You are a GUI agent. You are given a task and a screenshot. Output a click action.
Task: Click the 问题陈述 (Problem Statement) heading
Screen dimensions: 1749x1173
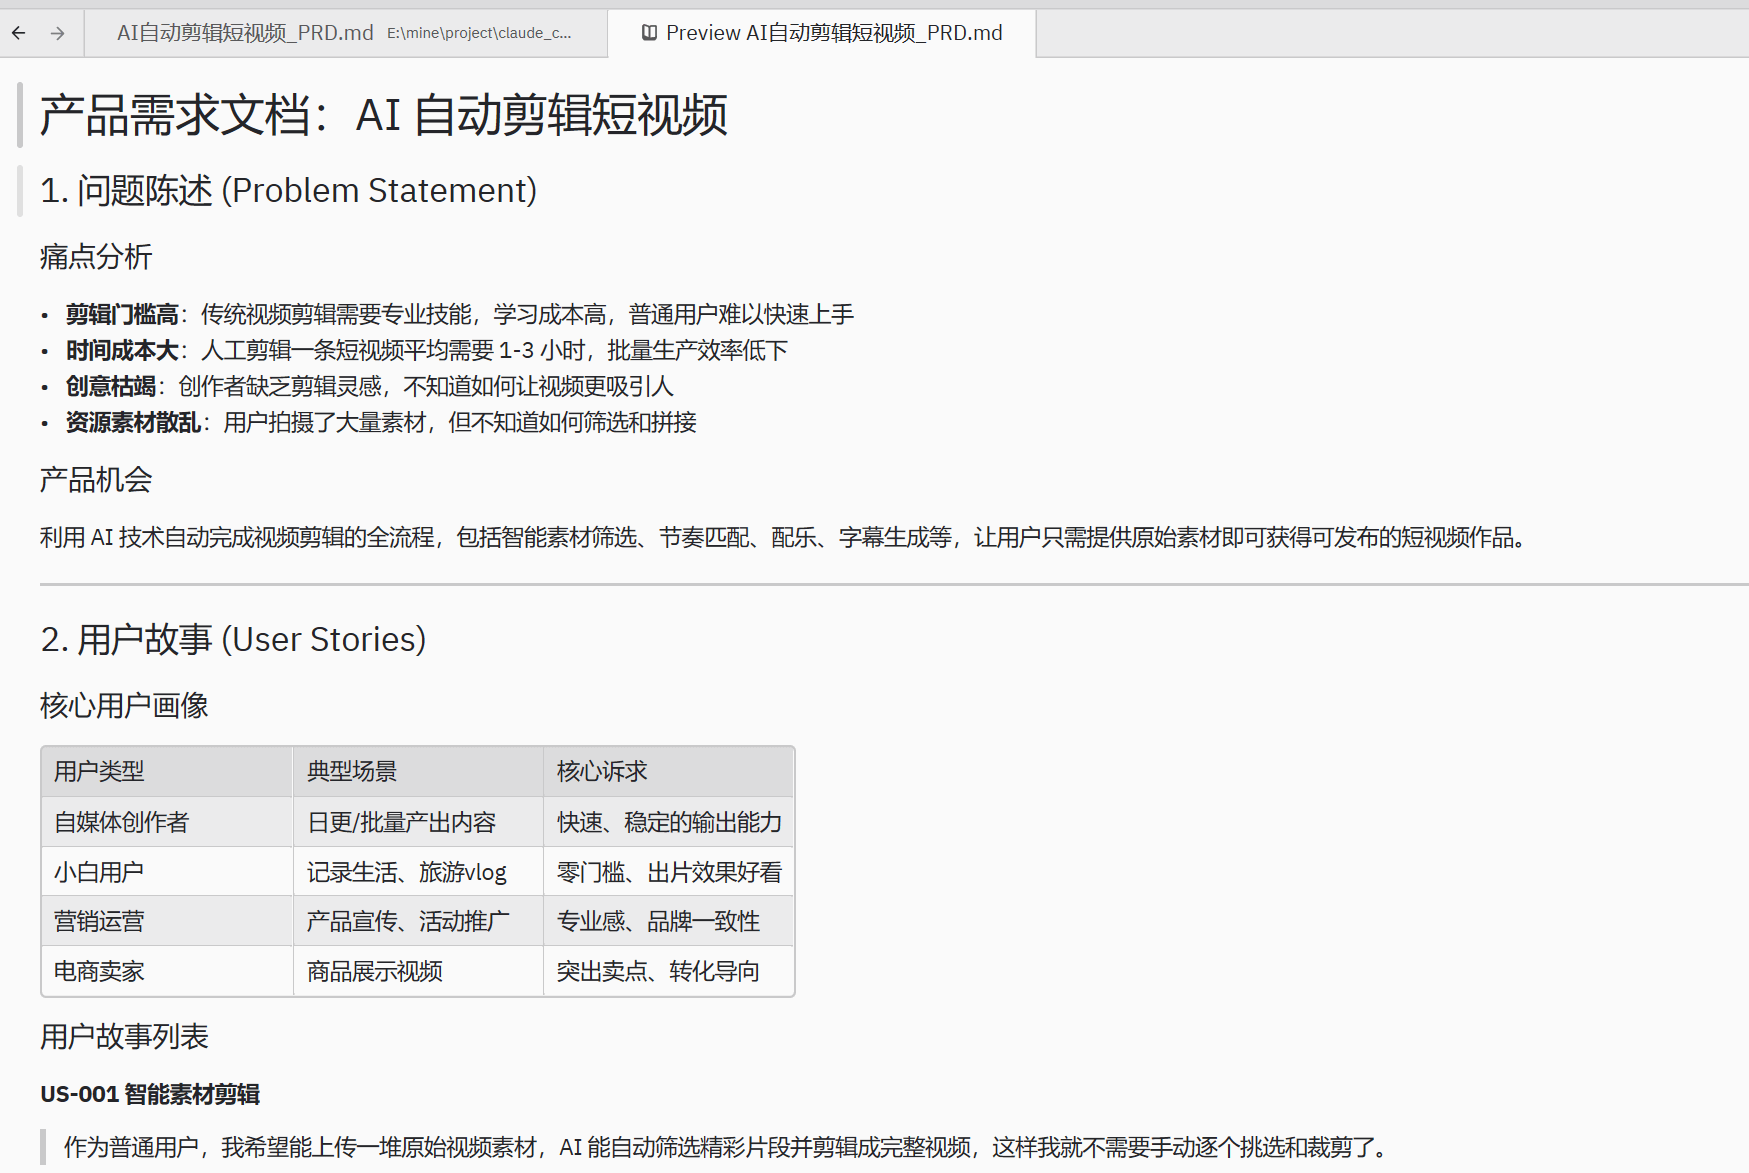pyautogui.click(x=288, y=190)
